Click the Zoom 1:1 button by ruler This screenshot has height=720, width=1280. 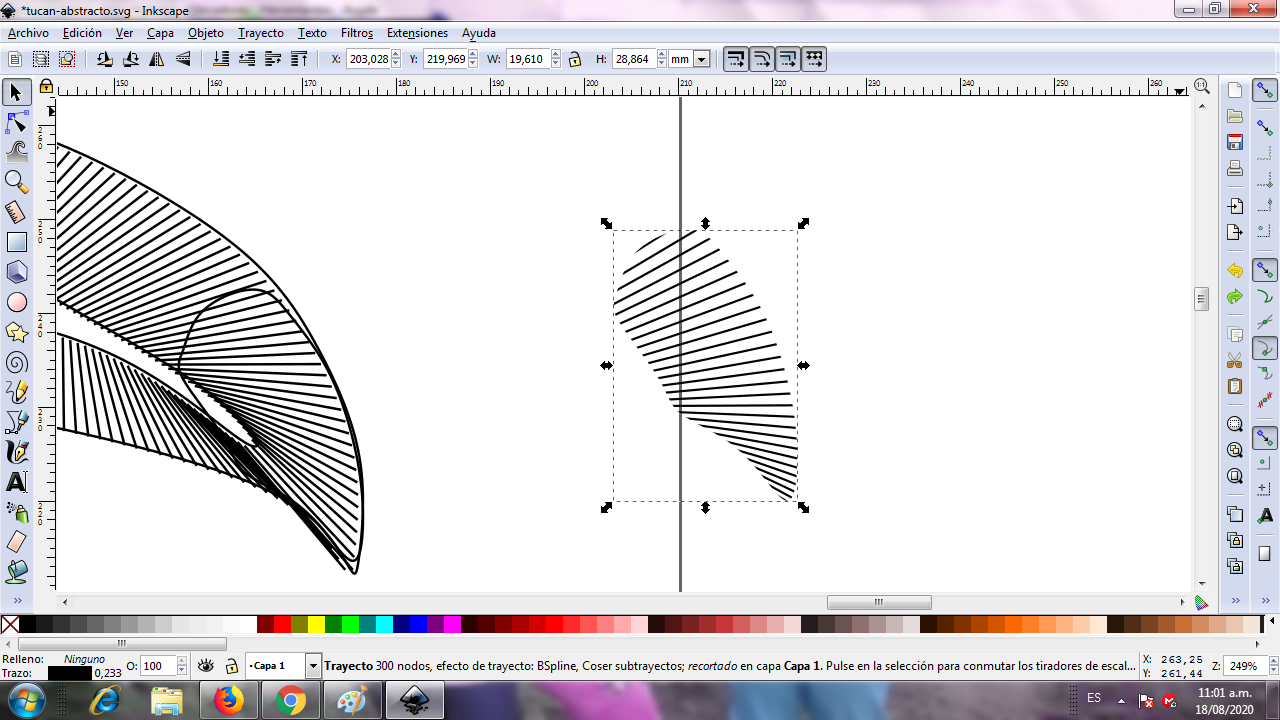click(1202, 86)
